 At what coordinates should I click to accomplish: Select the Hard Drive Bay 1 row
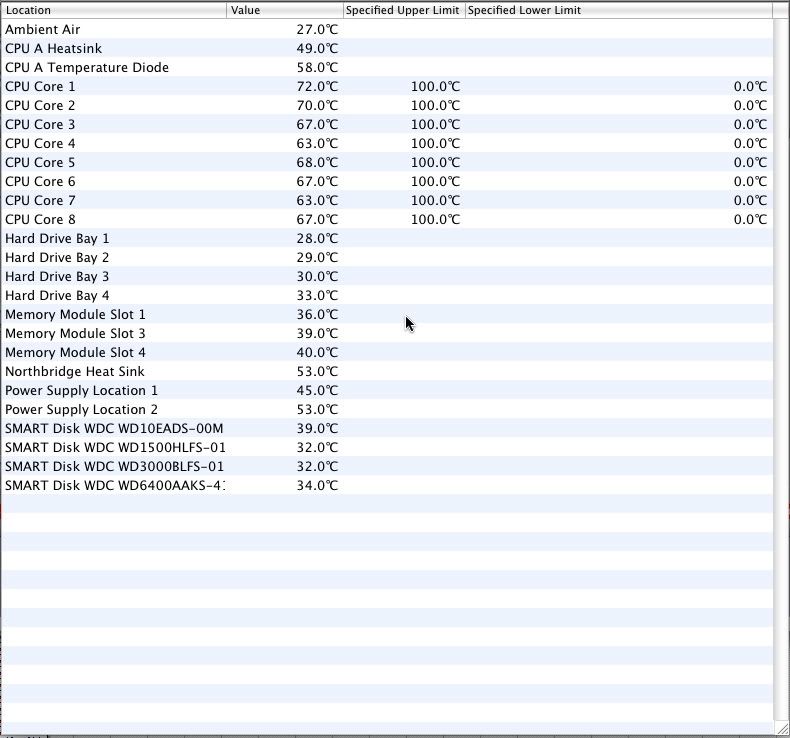pos(387,238)
